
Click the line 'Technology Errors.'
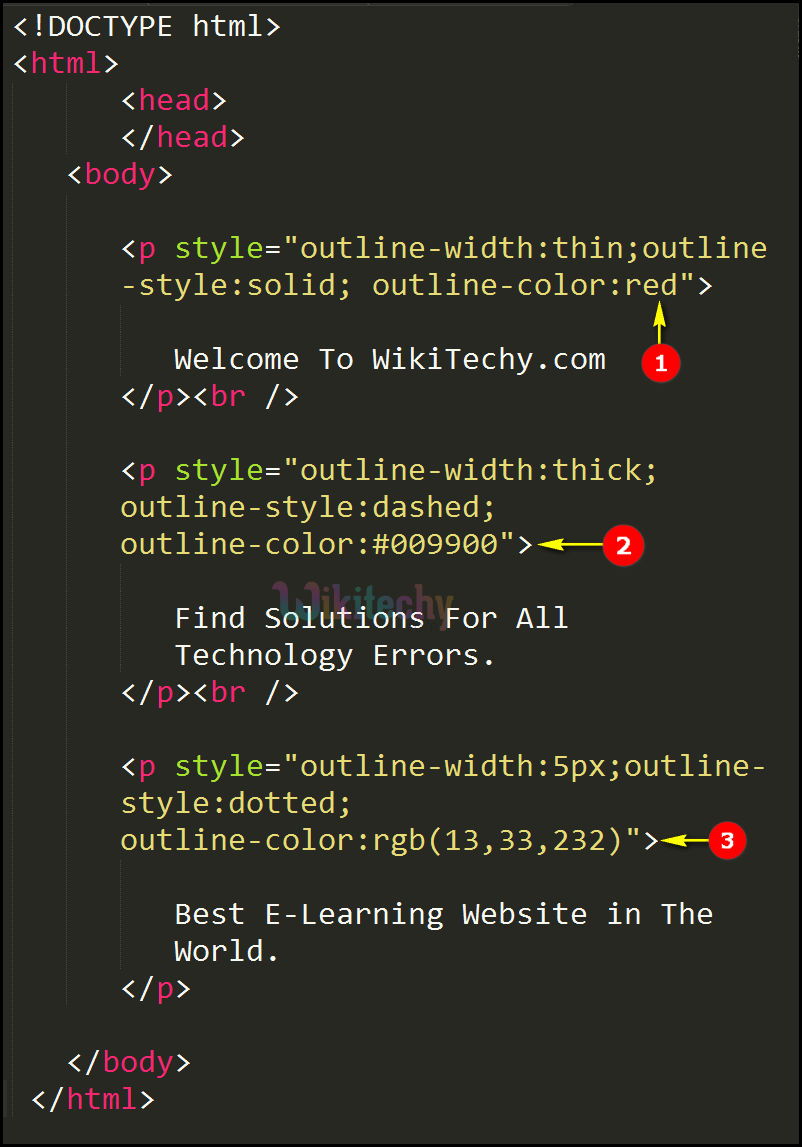(334, 655)
